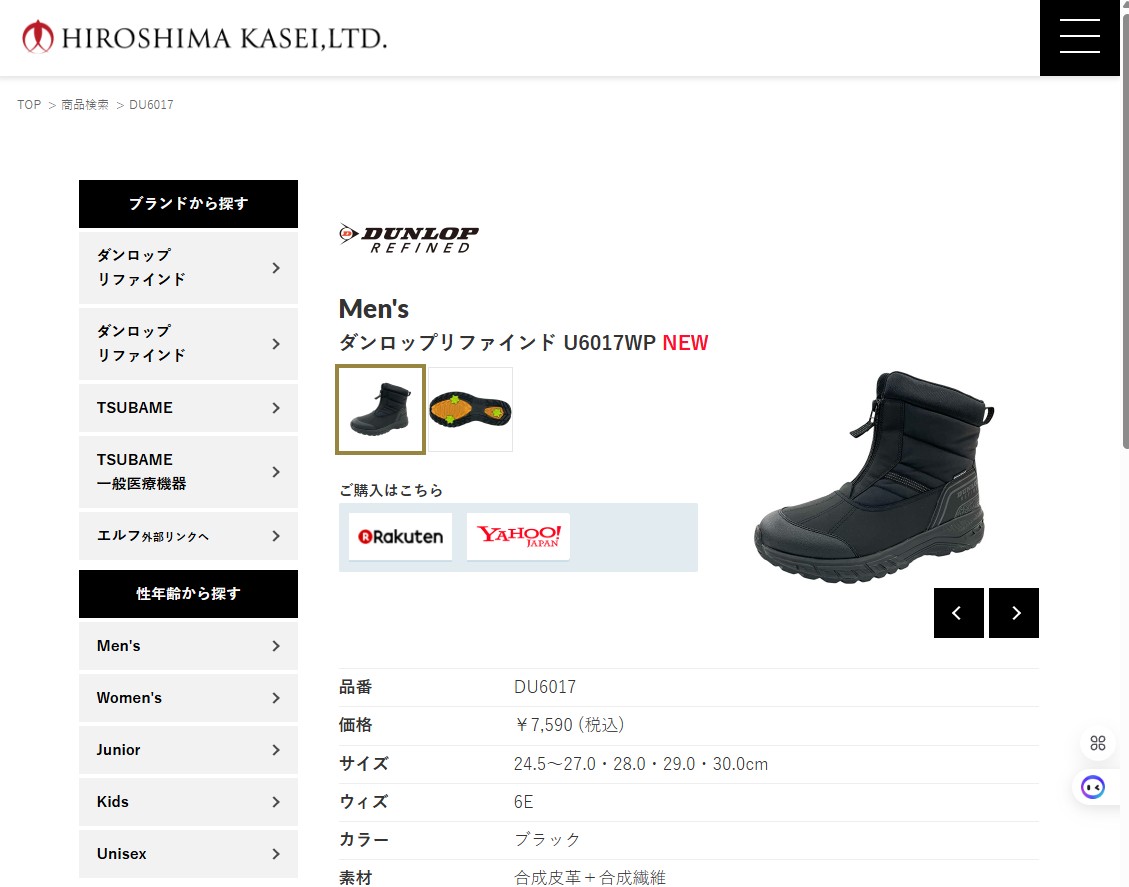This screenshot has height=887, width=1129.
Task: Open the hamburger menu icon
Action: pos(1079,37)
